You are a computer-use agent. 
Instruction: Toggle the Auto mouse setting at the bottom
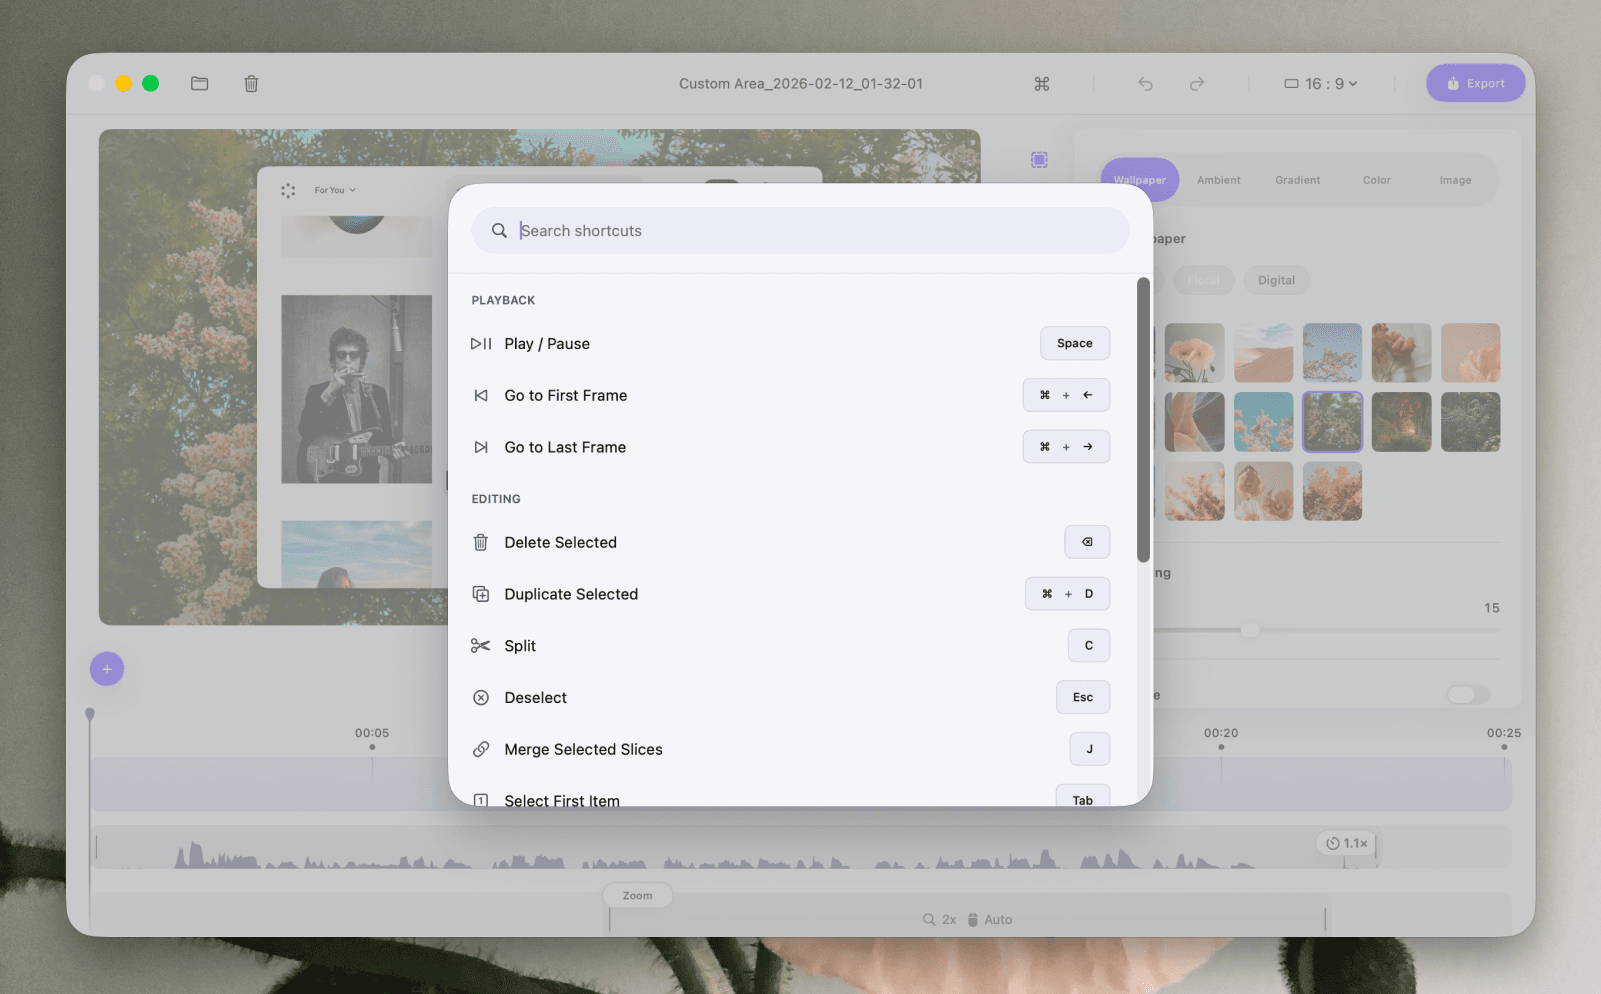tap(991, 919)
